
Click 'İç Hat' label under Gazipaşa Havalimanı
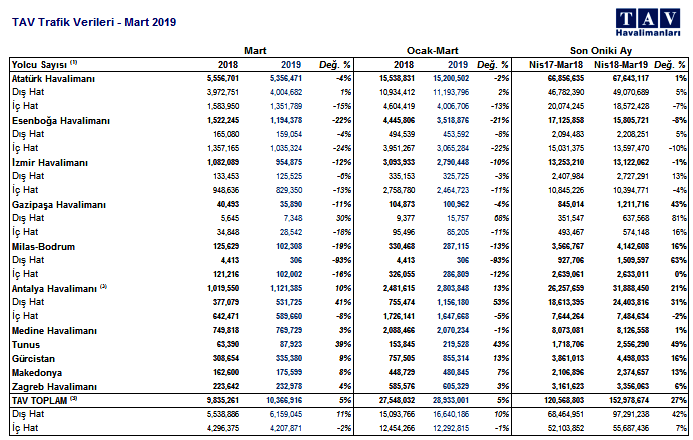tap(25, 232)
